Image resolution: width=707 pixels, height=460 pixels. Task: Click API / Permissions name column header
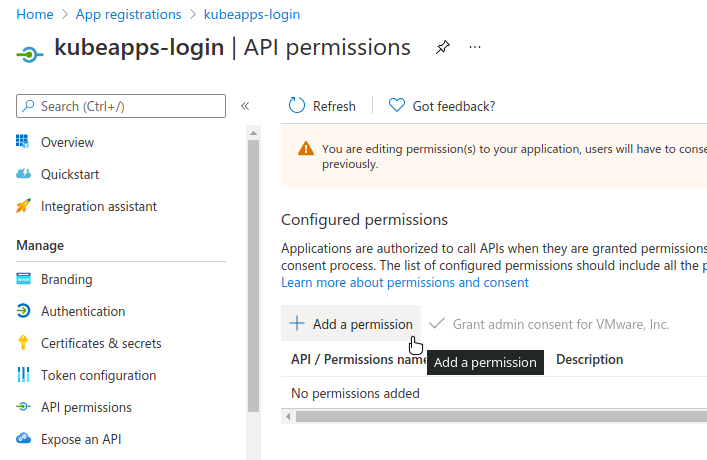(x=358, y=359)
